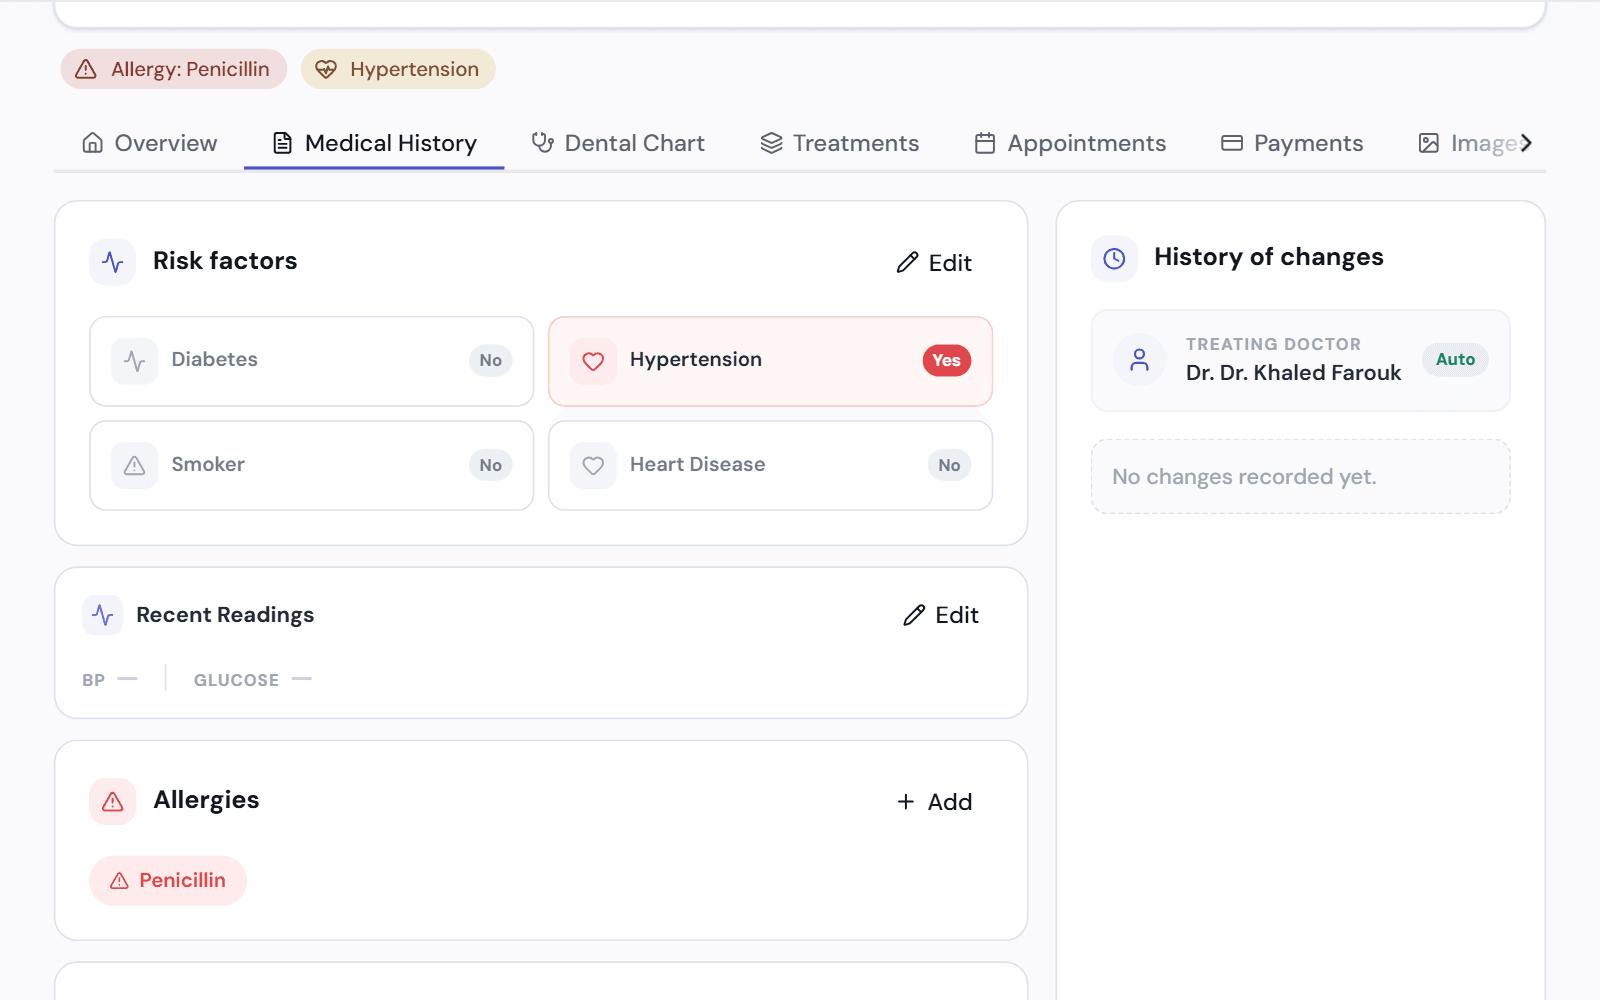Click the clock icon beside History of changes
The image size is (1600, 1000).
coord(1114,259)
